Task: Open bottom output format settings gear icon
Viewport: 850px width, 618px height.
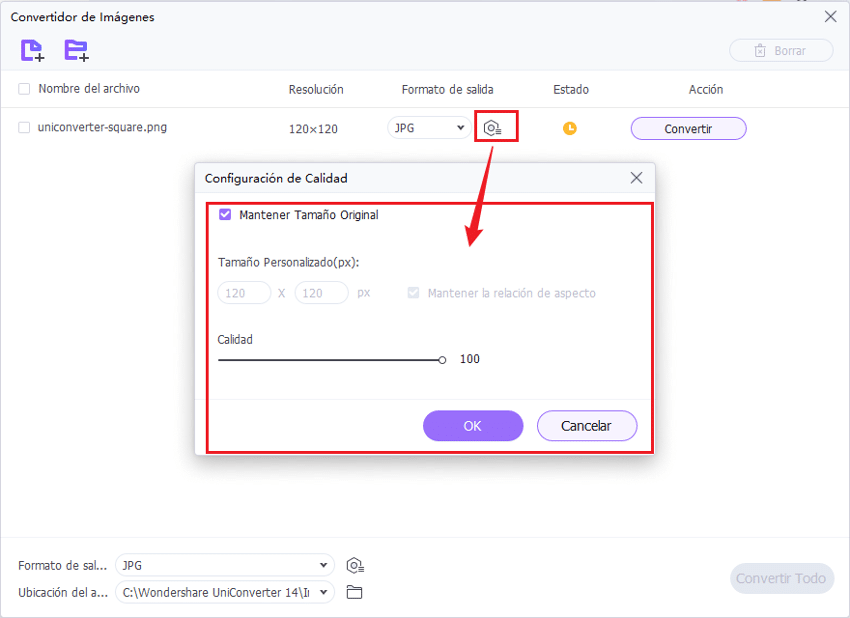Action: tap(354, 565)
